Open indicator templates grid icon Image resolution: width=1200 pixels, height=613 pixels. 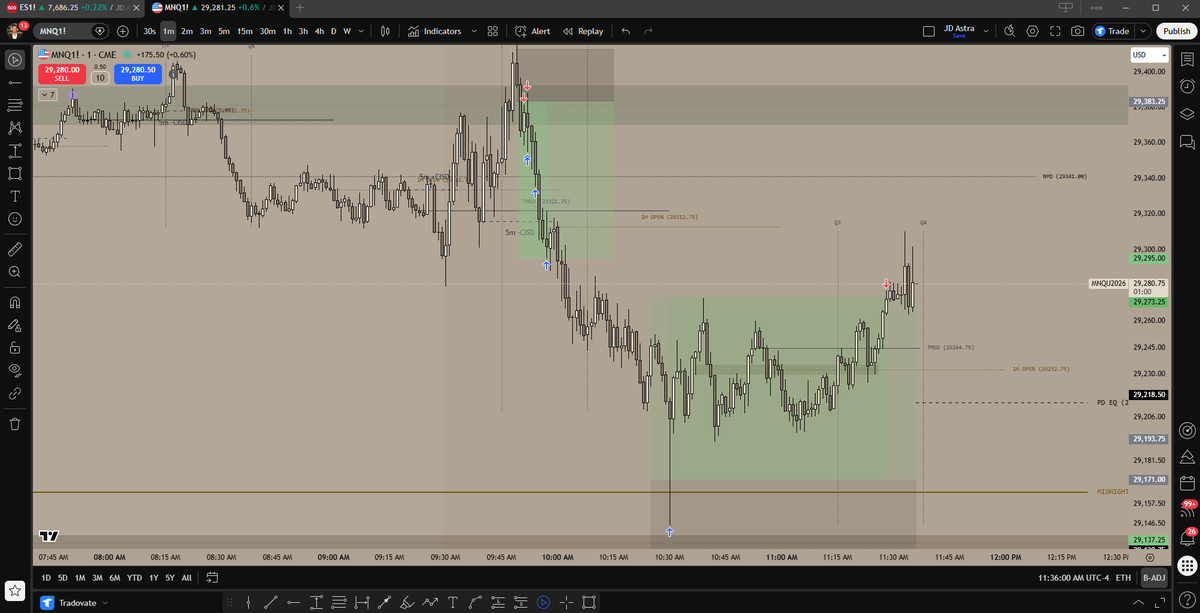(493, 31)
